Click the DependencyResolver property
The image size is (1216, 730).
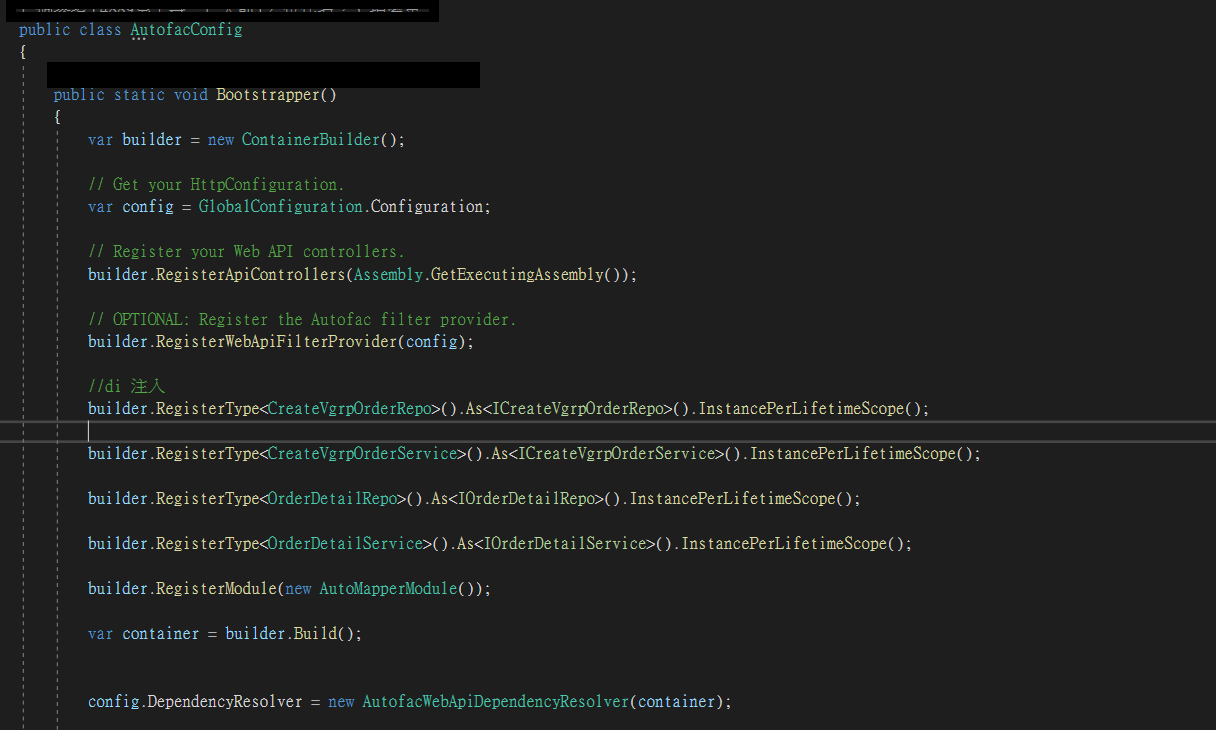[225, 702]
